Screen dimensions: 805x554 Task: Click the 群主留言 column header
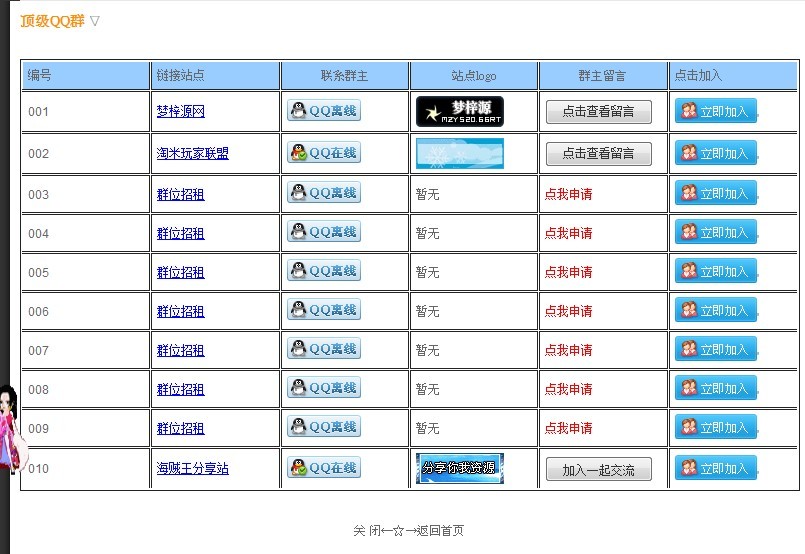tap(602, 76)
